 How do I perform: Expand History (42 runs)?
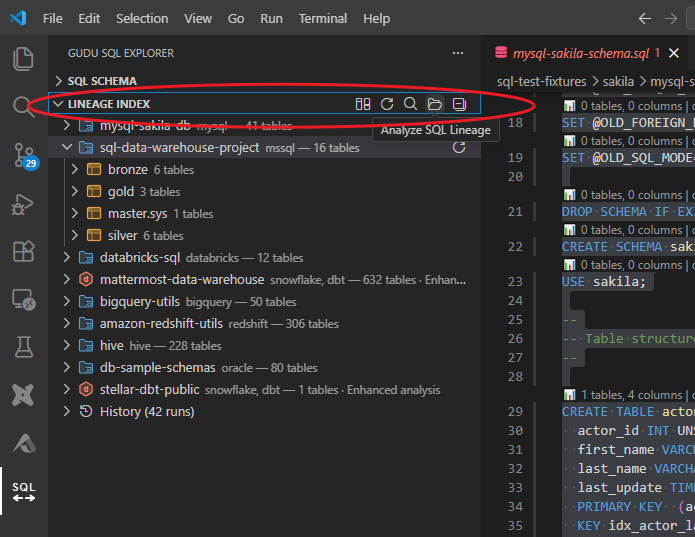pos(66,411)
